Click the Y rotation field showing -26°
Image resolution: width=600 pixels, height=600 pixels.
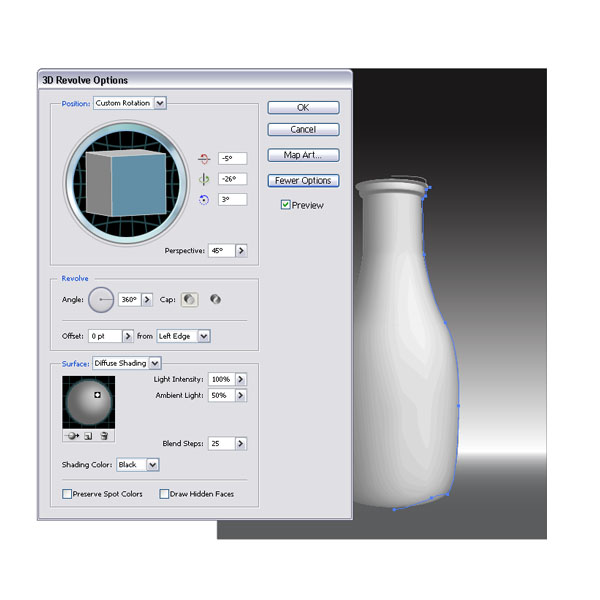pos(233,179)
